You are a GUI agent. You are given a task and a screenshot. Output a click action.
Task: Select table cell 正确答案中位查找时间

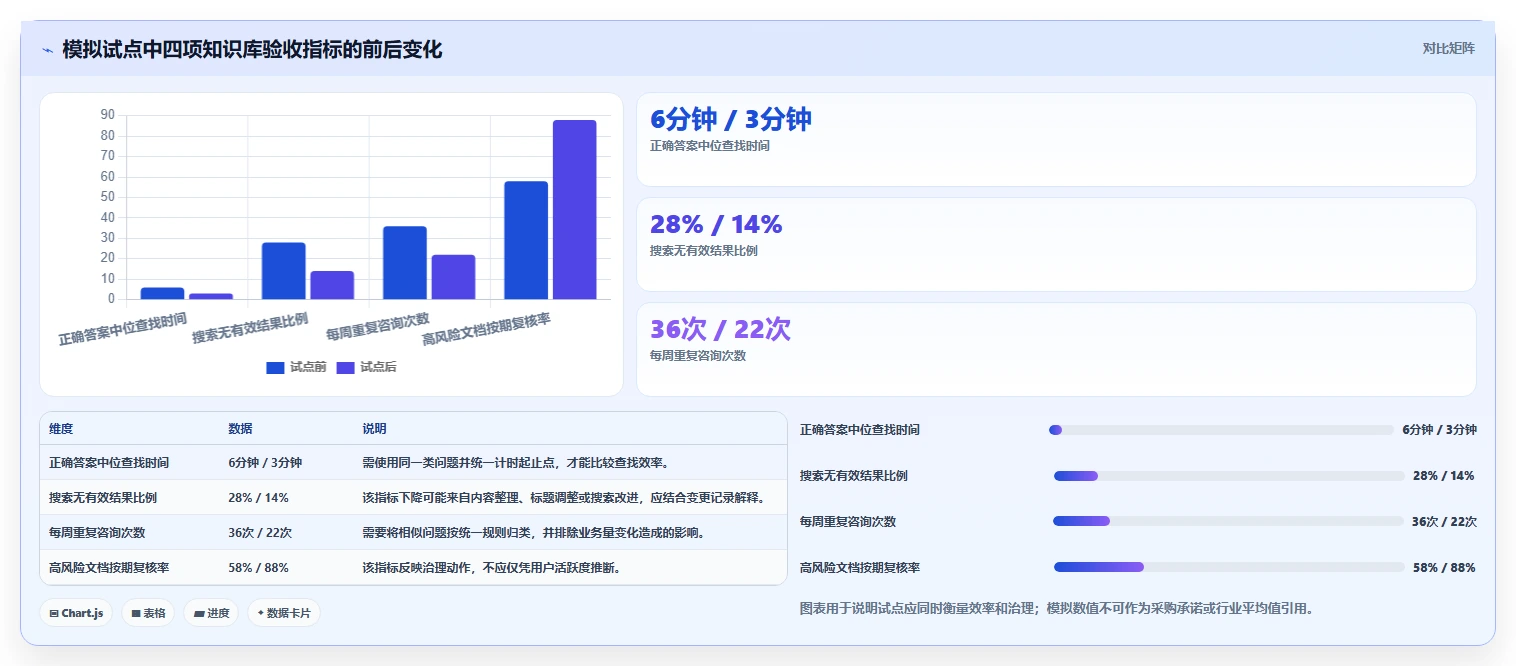click(109, 463)
